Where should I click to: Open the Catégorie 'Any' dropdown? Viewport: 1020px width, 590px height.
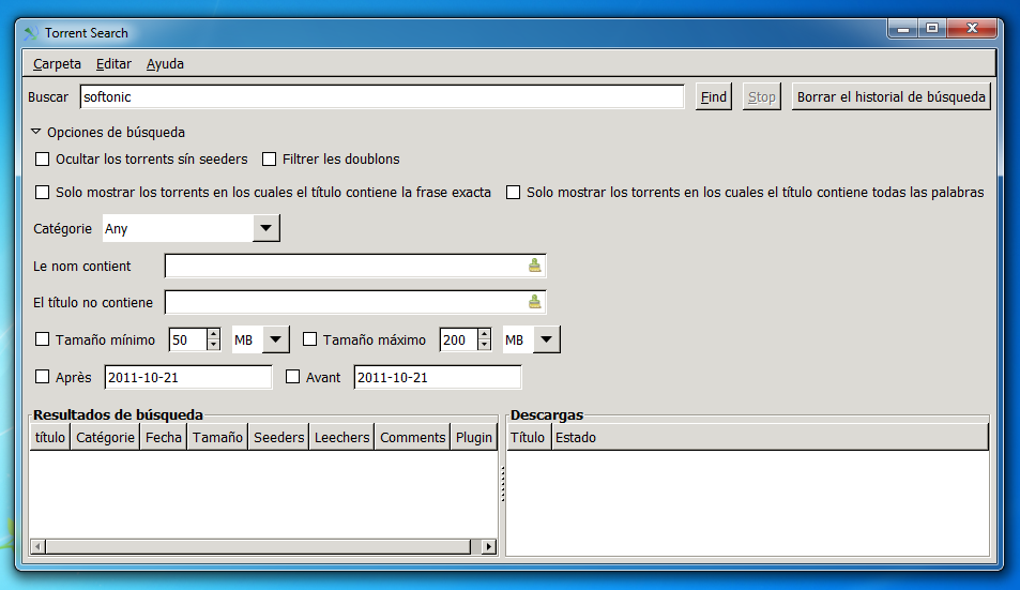tap(266, 228)
